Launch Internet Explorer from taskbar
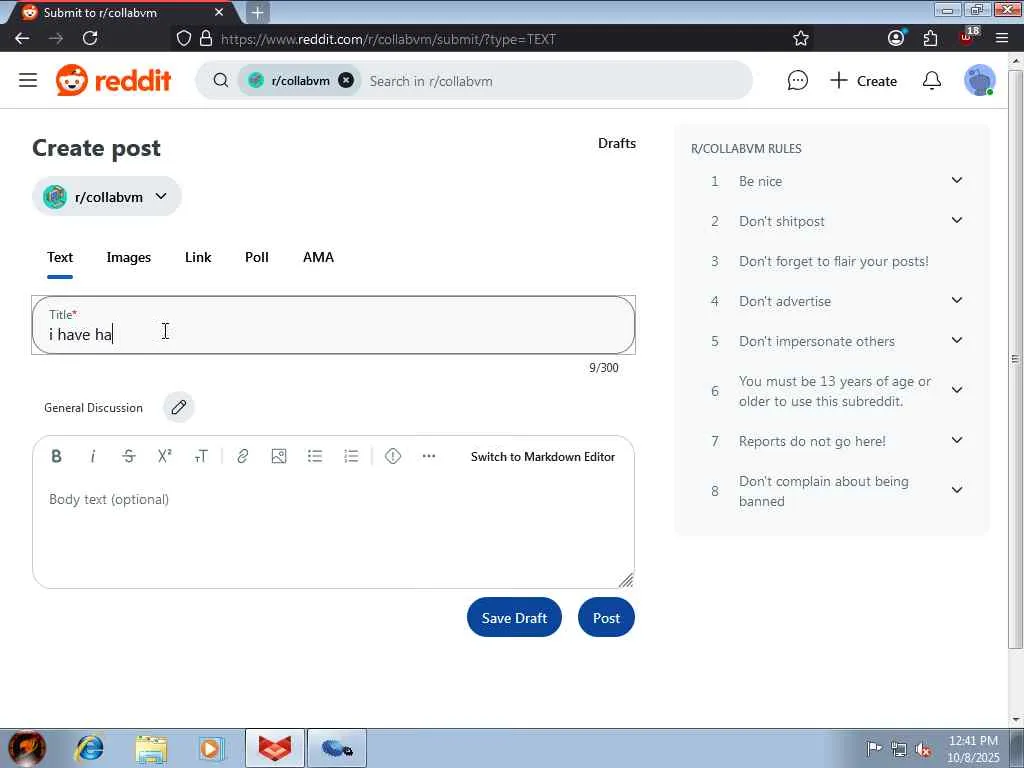1024x768 pixels. 89,748
